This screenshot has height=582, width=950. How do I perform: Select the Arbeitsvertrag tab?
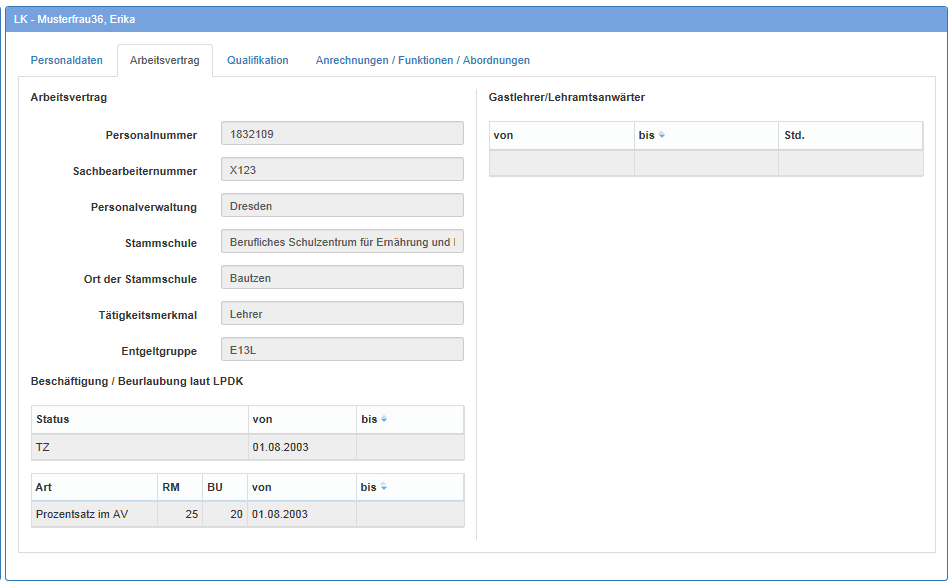click(164, 60)
